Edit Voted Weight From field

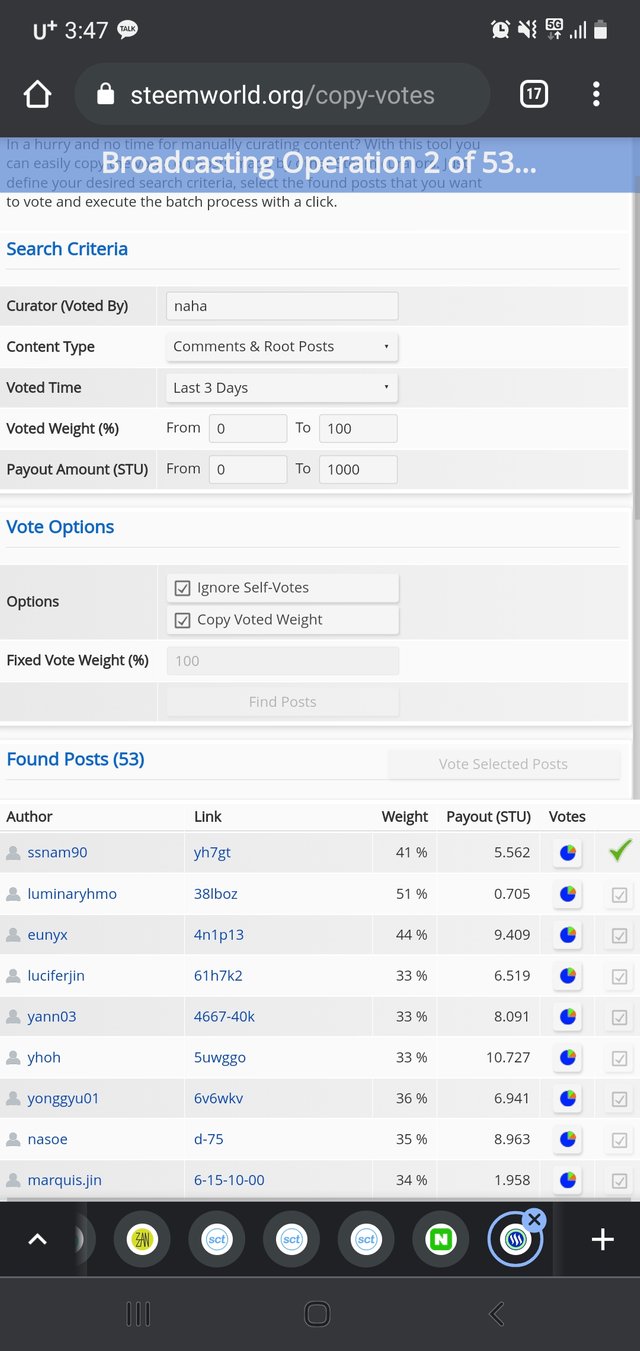(x=248, y=428)
